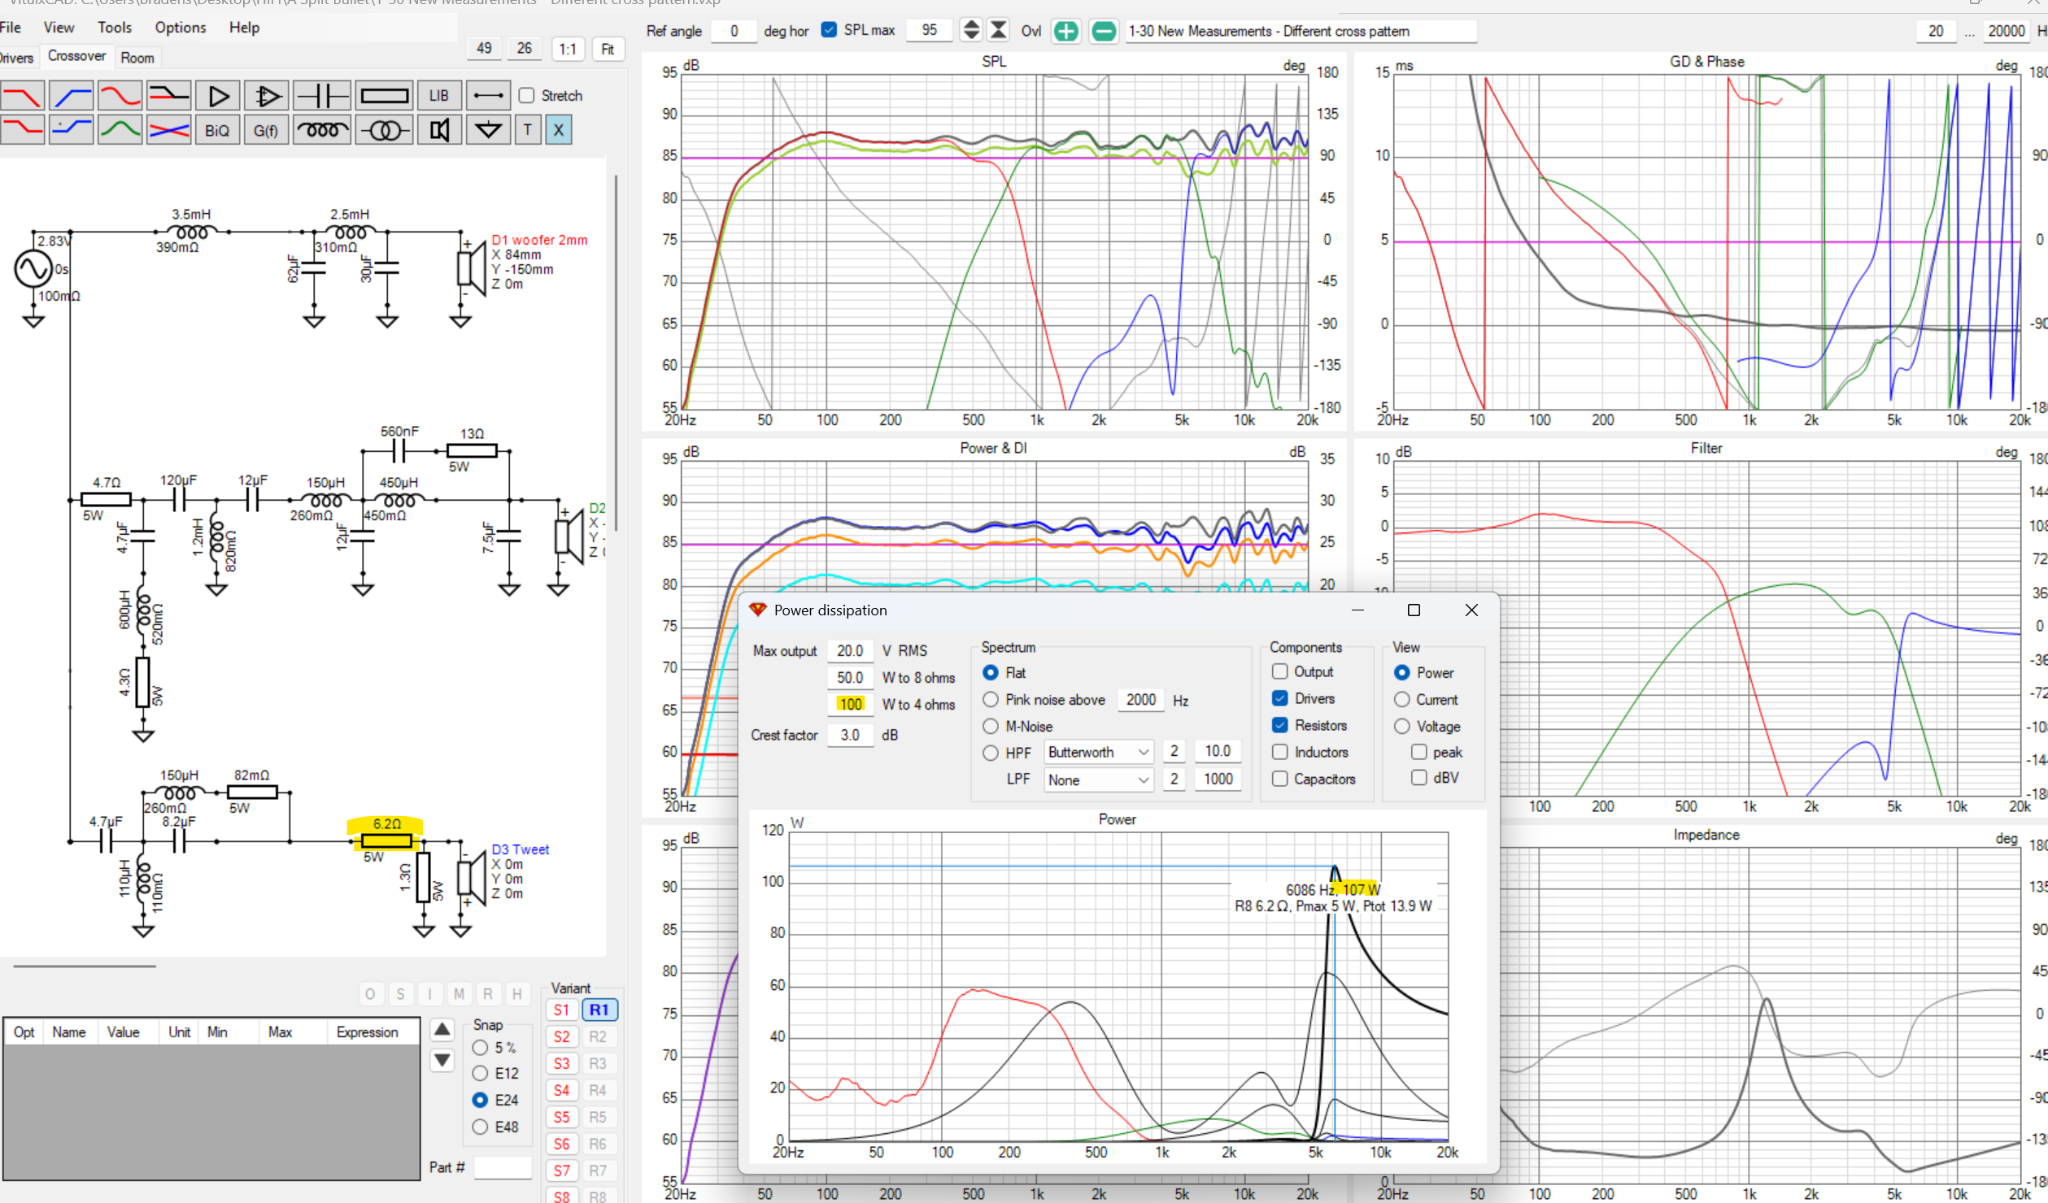This screenshot has height=1203, width=2048.
Task: Open the Help menu
Action: pyautogui.click(x=244, y=27)
